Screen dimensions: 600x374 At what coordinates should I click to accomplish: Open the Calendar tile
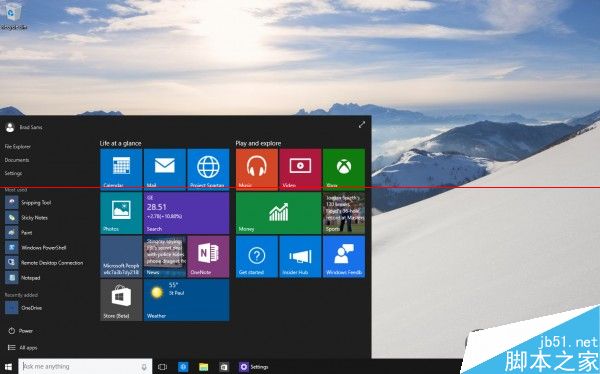click(121, 169)
